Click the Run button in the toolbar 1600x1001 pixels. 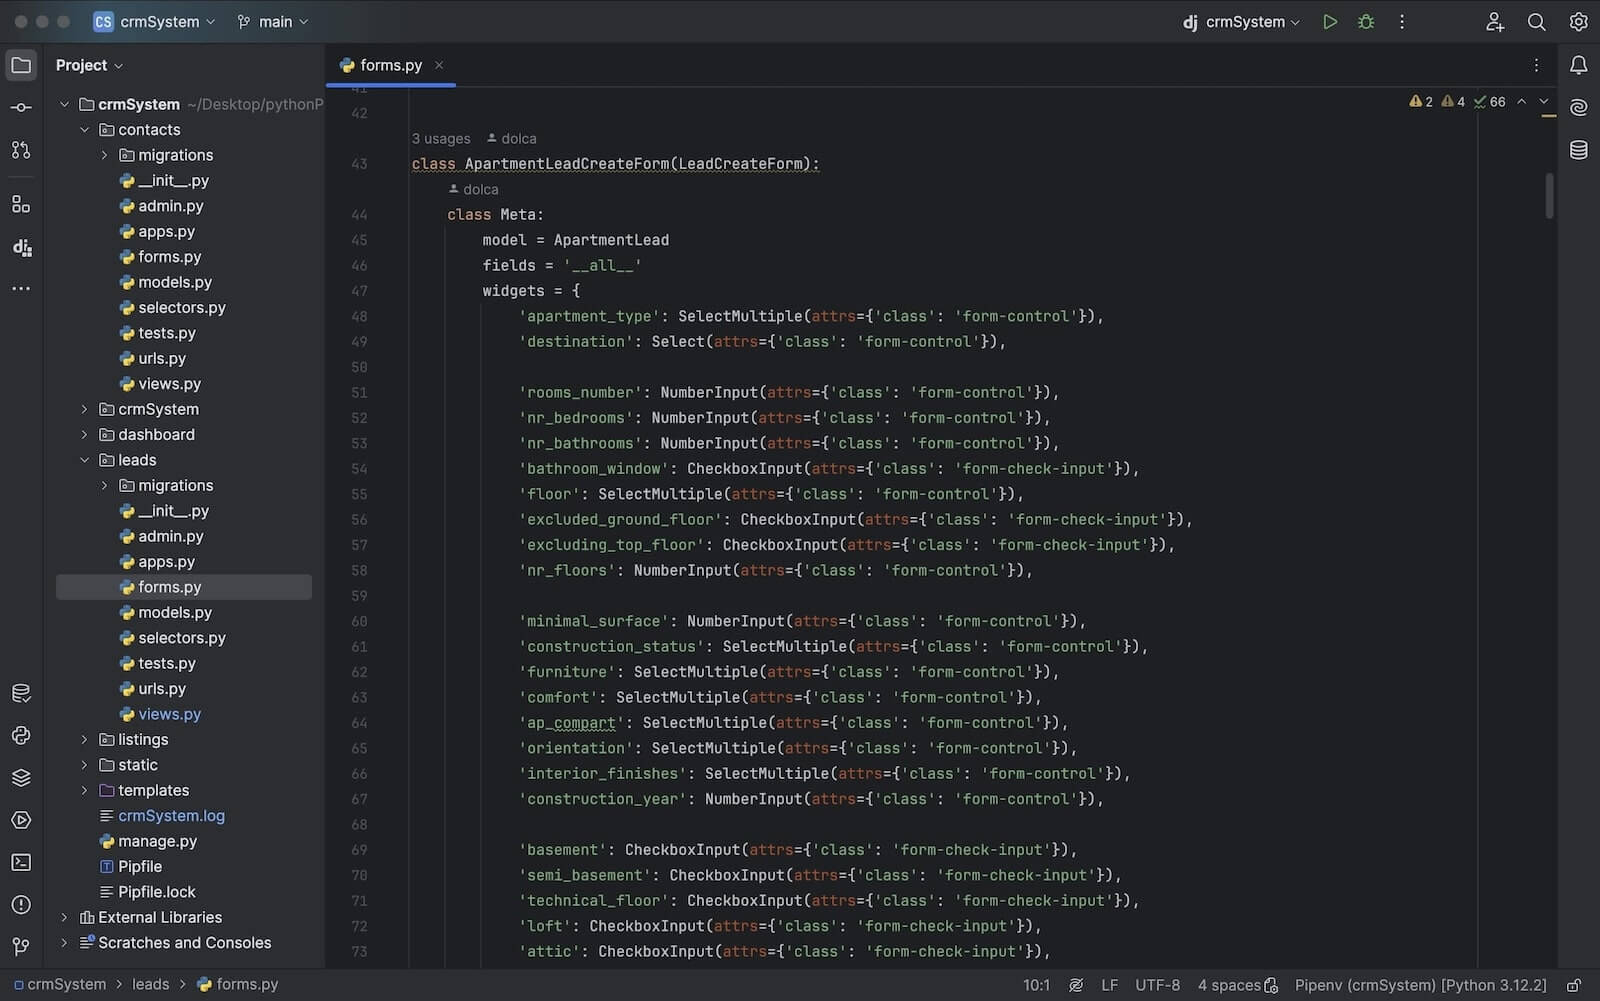point(1329,22)
